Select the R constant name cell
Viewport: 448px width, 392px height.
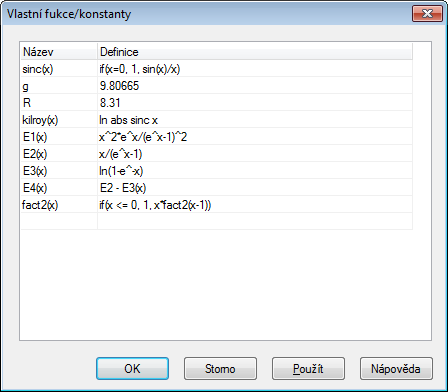[x=59, y=103]
